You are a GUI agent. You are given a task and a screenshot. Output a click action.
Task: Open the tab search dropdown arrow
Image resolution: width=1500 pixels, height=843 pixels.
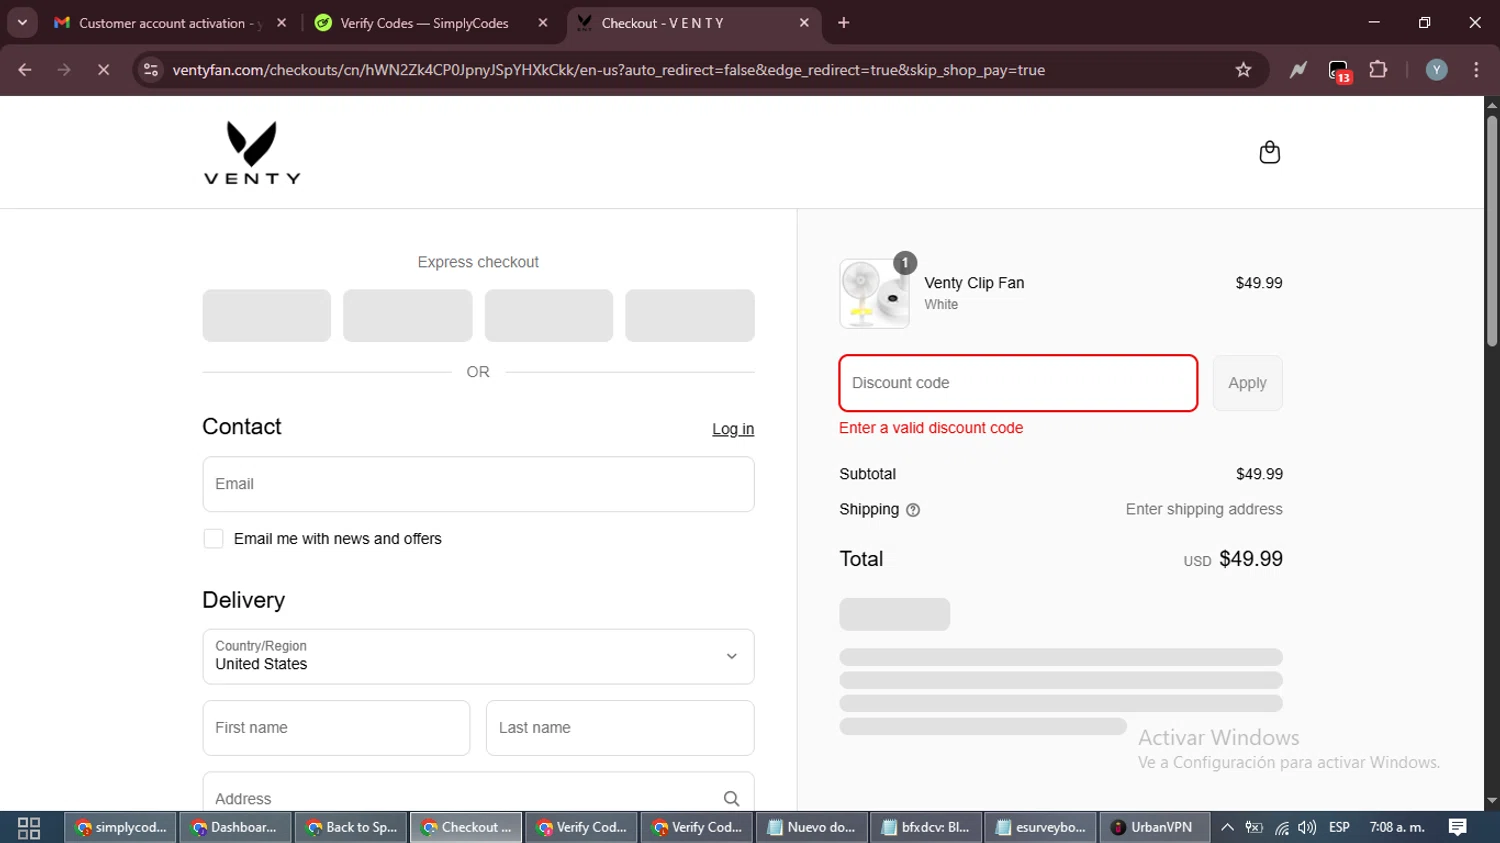pyautogui.click(x=22, y=22)
